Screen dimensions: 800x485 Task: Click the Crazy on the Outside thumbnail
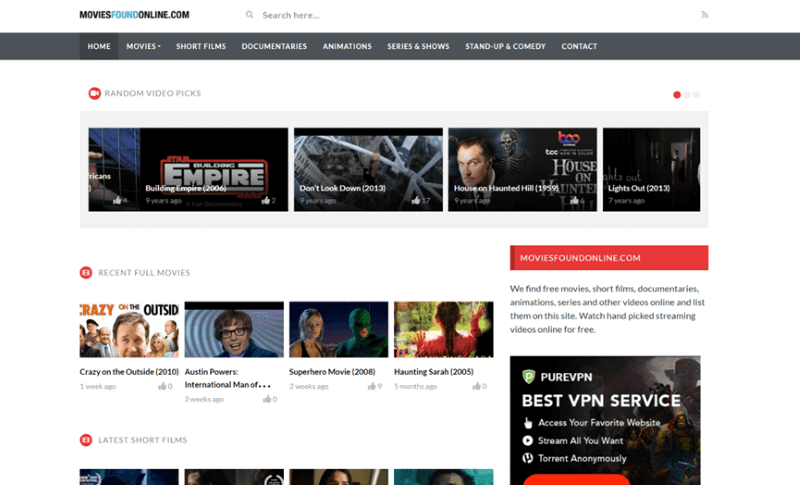129,329
